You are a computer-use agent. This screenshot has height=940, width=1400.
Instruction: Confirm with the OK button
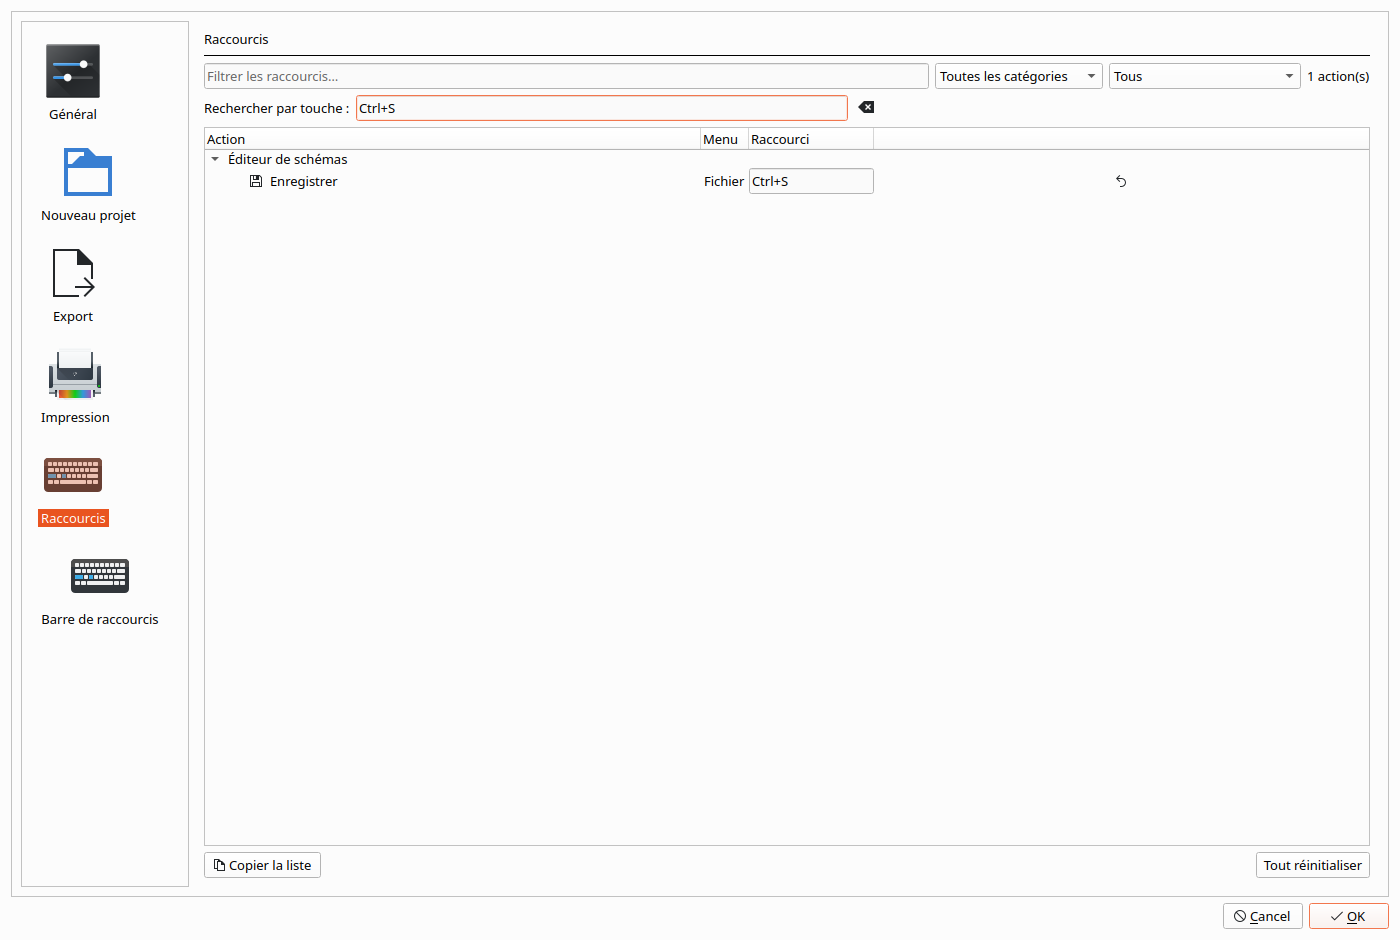click(1349, 916)
